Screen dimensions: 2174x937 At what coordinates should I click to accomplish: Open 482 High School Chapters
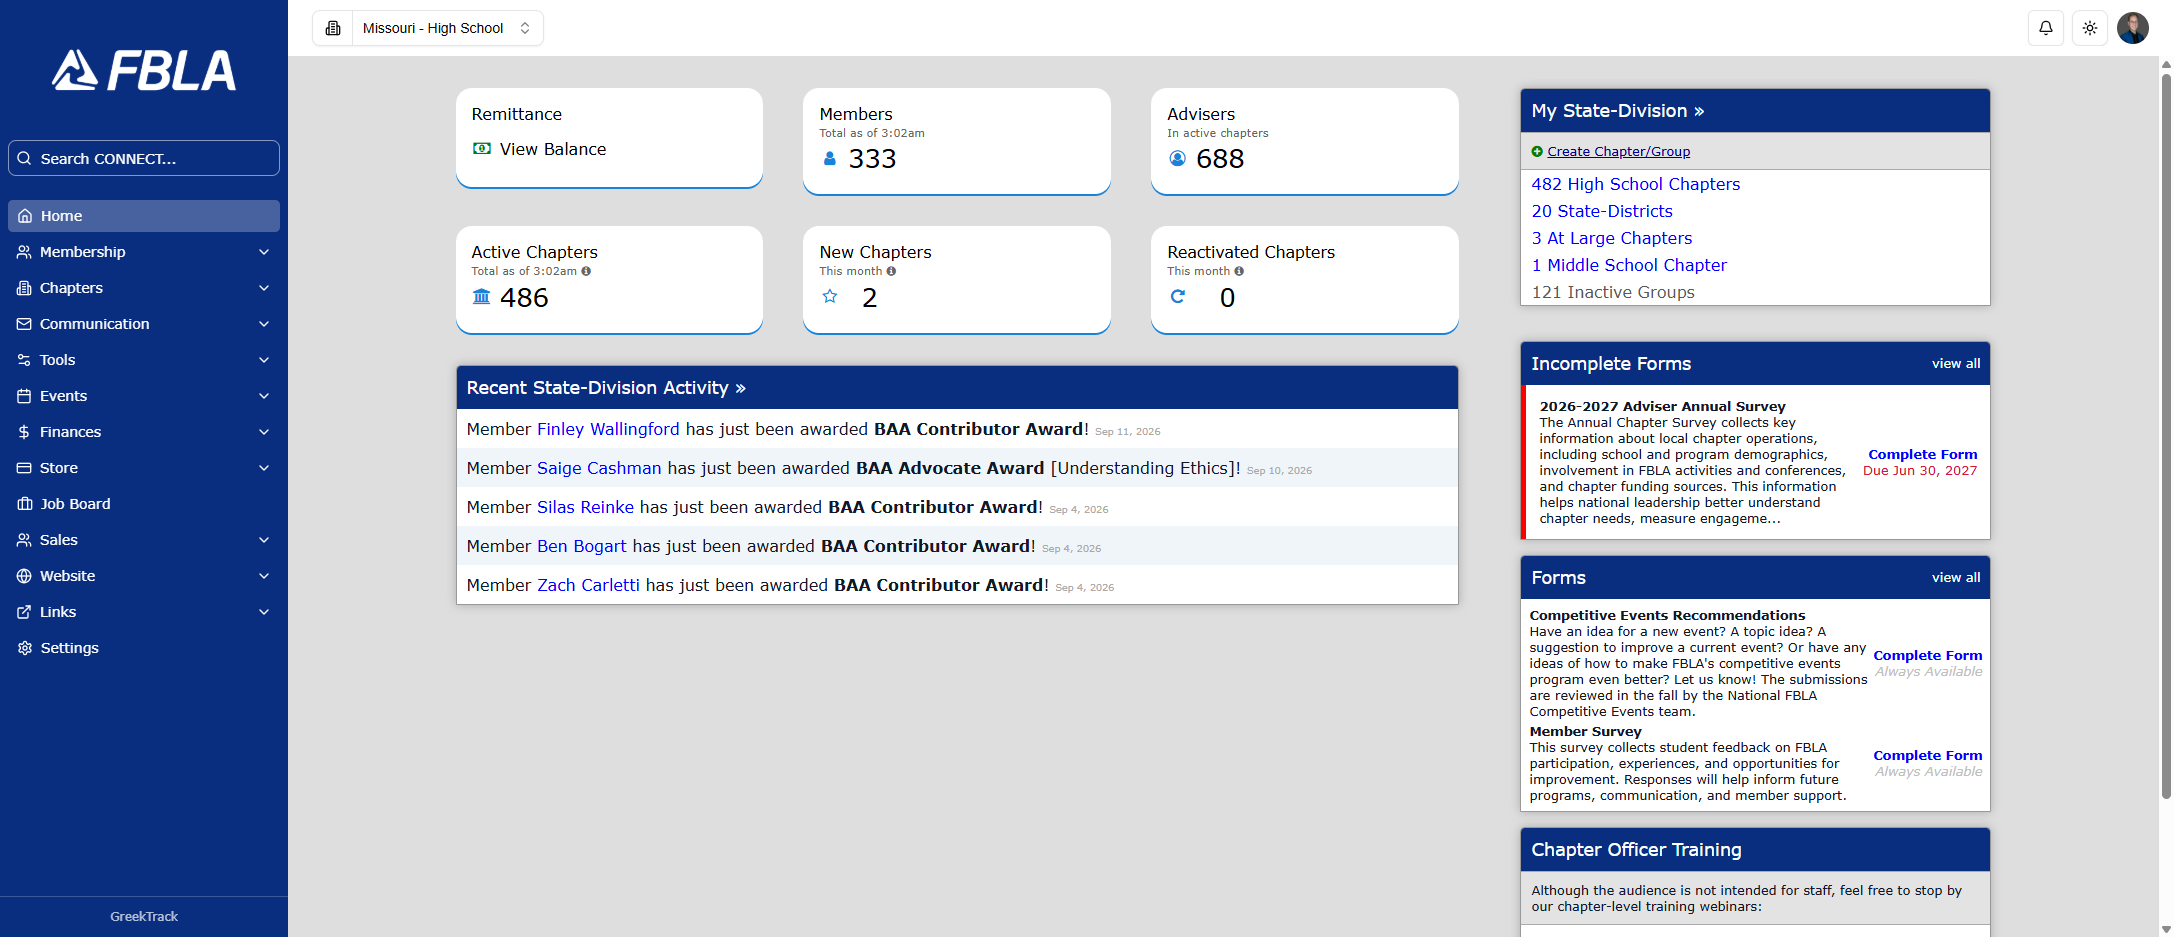(1636, 184)
